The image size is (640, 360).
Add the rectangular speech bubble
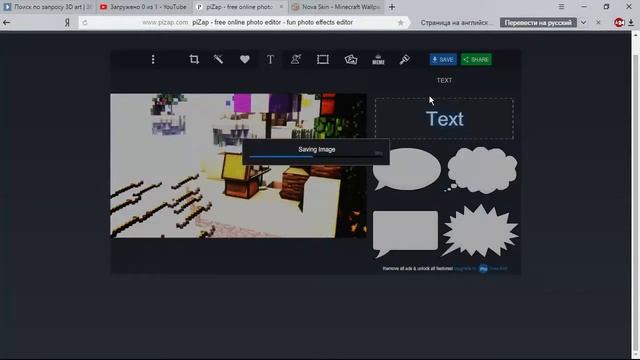tap(405, 234)
